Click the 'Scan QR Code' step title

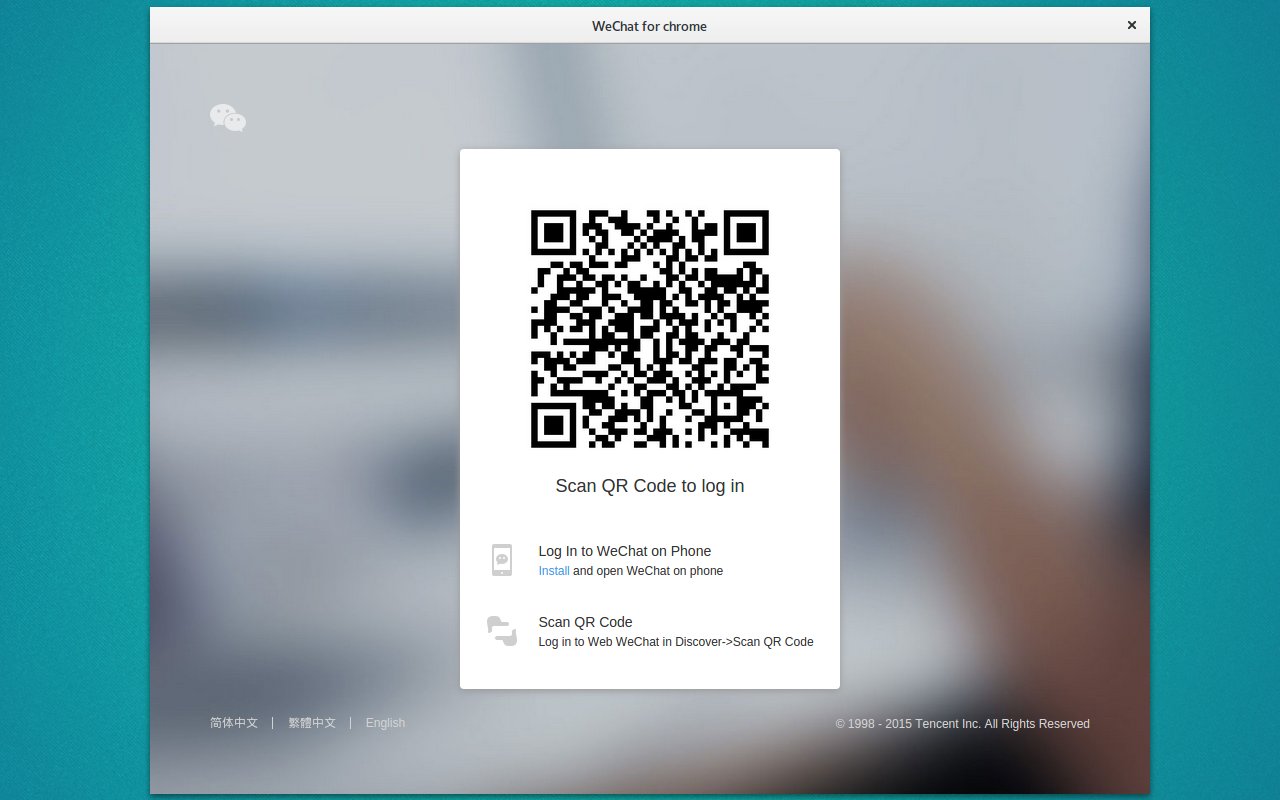[585, 622]
